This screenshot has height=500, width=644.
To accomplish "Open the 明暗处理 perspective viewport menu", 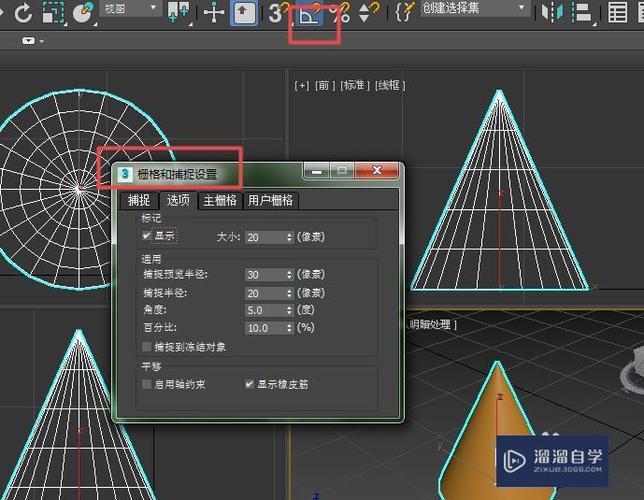I will pyautogui.click(x=432, y=325).
